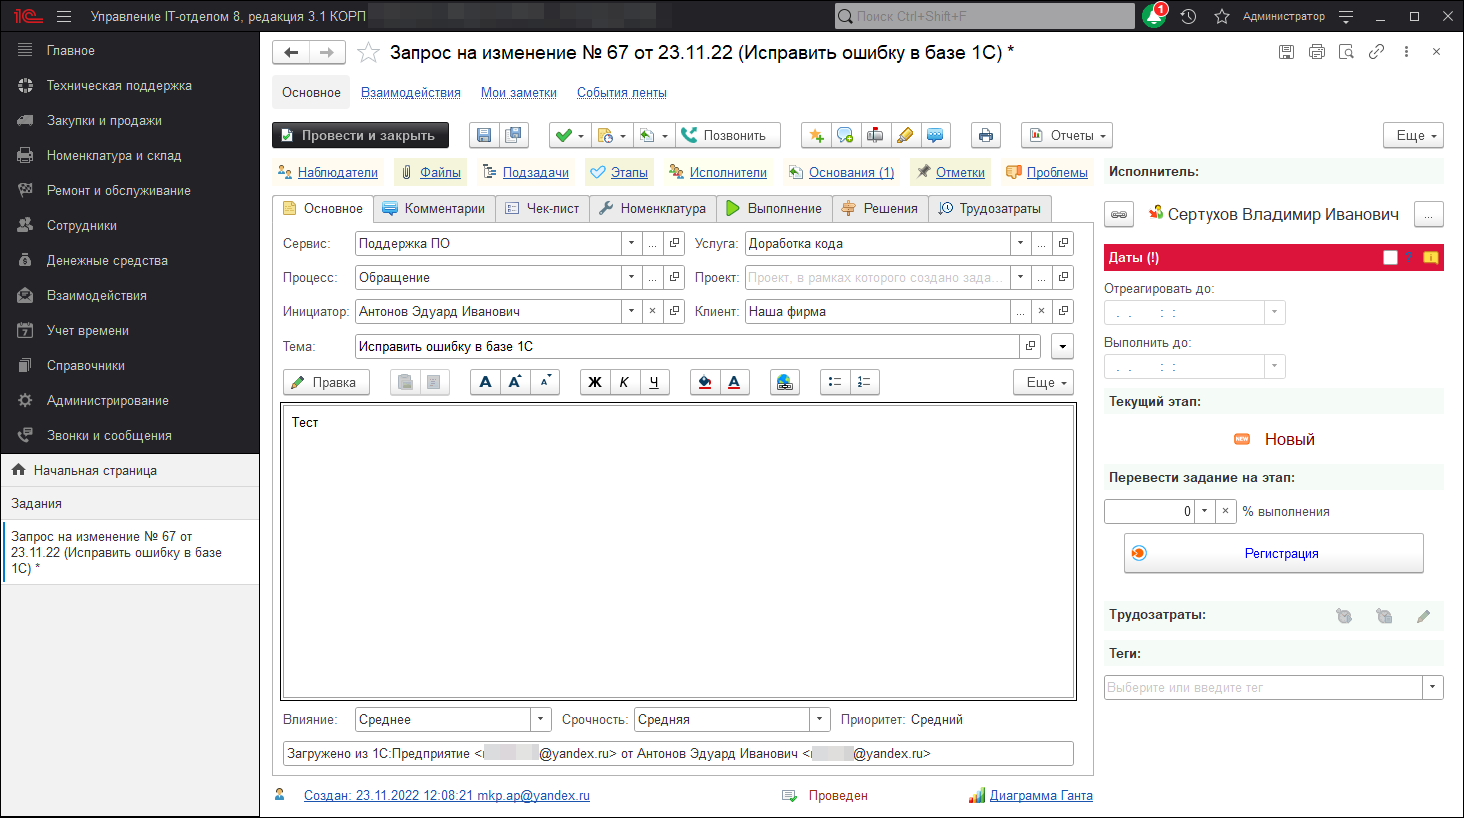The height and width of the screenshot is (818, 1464).
Task: Click the save (floppy disk) toolbar icon
Action: pyautogui.click(x=484, y=136)
